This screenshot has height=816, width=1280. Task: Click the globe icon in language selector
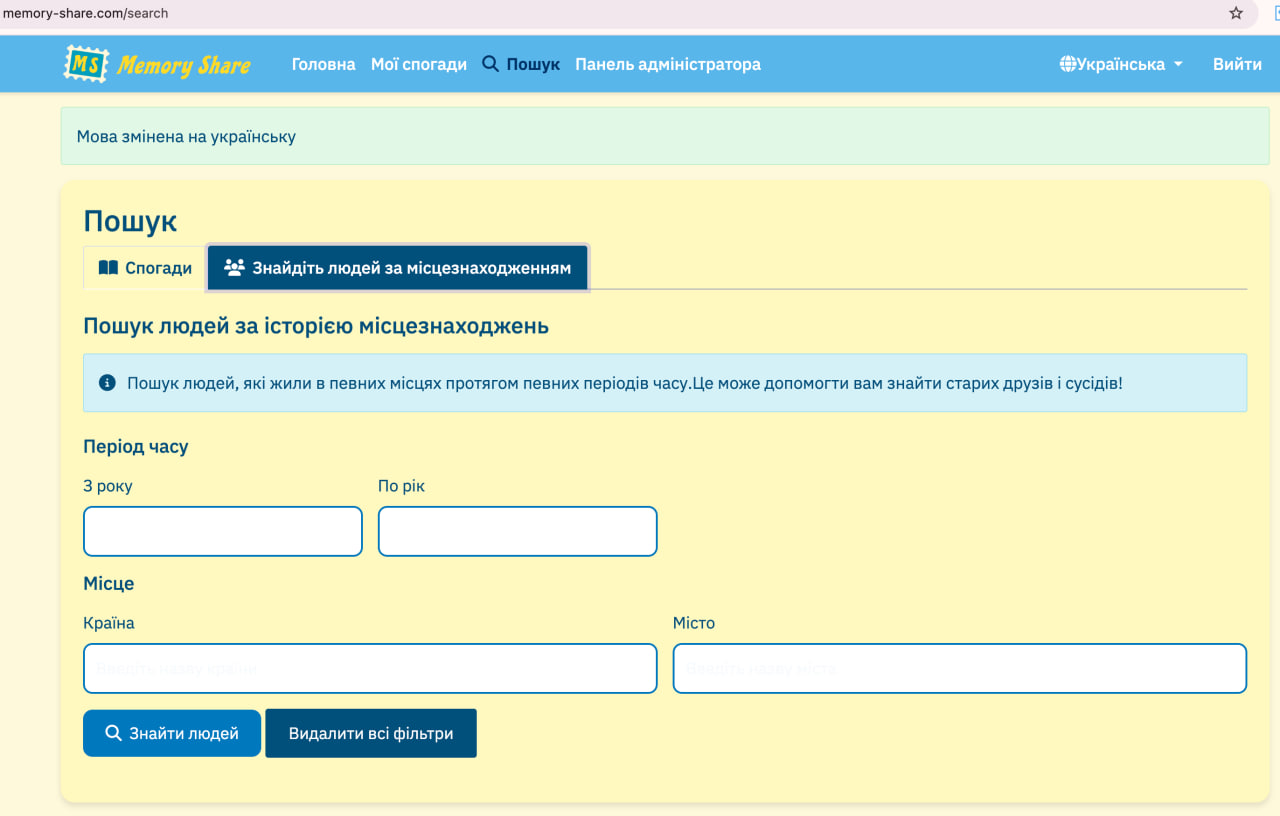click(x=1068, y=64)
